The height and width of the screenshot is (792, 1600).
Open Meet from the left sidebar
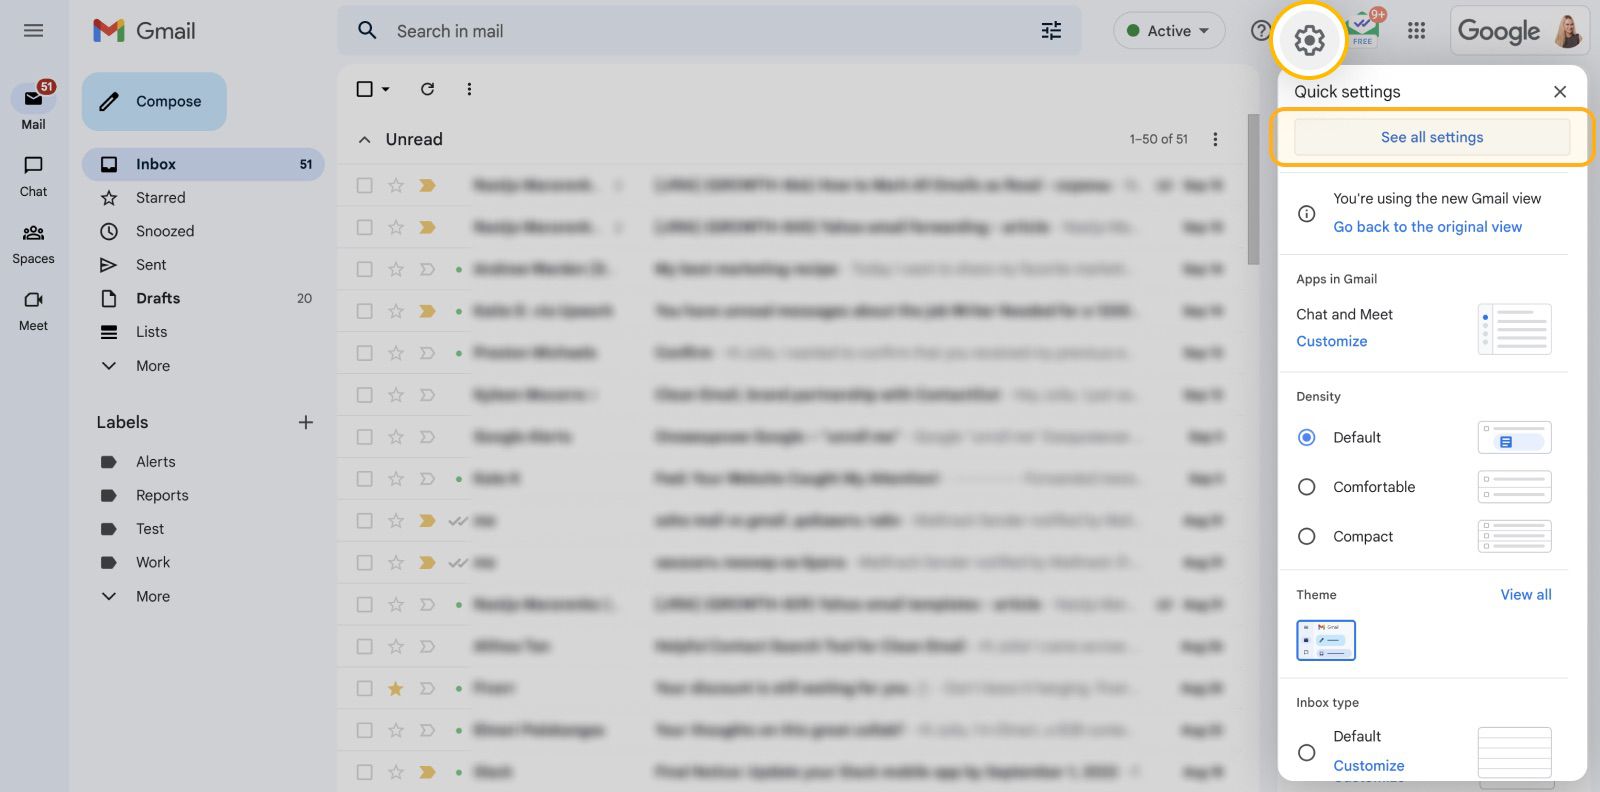pyautogui.click(x=33, y=309)
